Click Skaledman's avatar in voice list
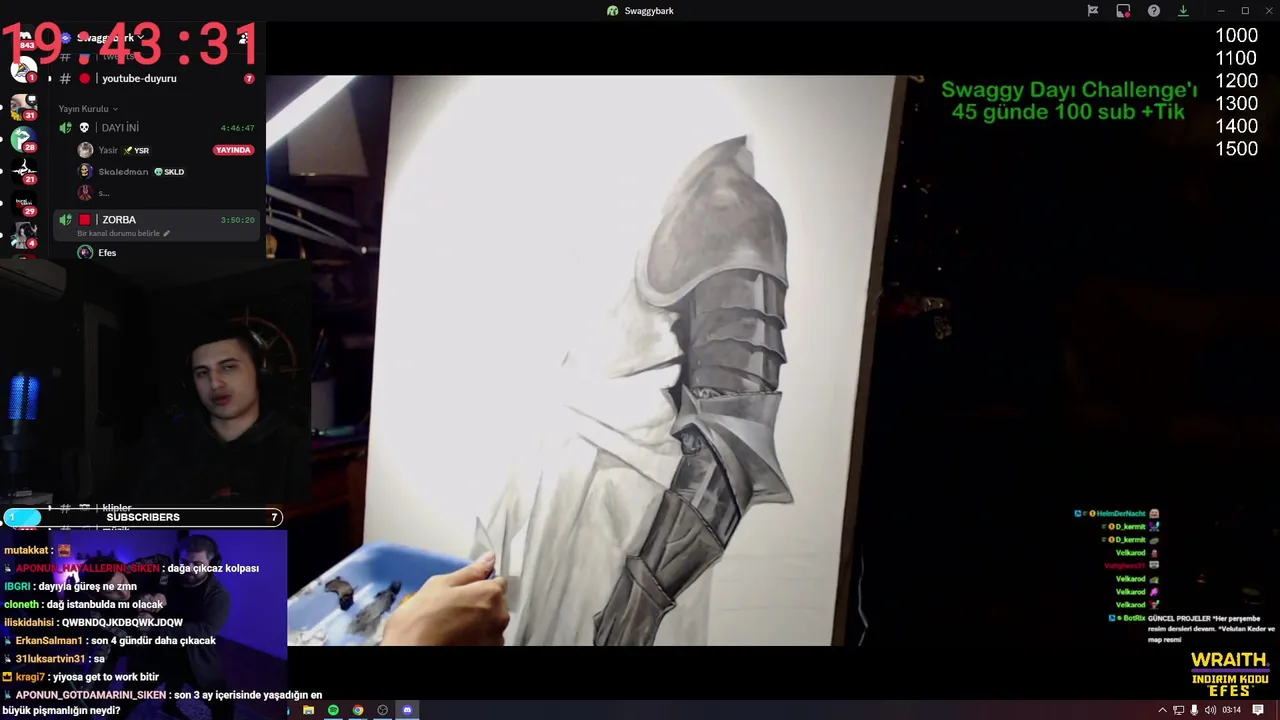The image size is (1280, 720). [85, 172]
